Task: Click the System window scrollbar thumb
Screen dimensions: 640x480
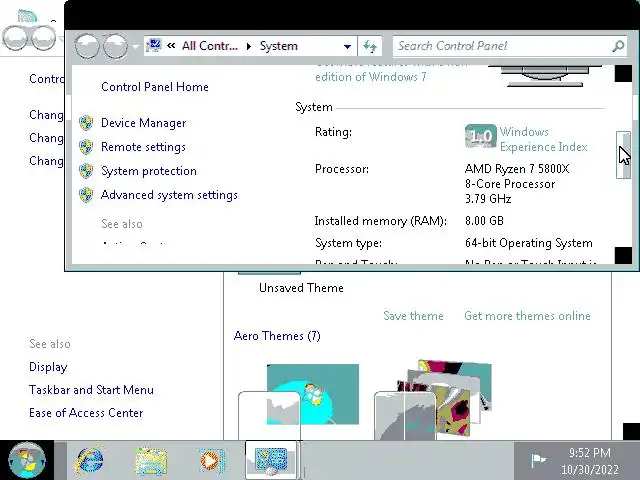Action: click(623, 155)
